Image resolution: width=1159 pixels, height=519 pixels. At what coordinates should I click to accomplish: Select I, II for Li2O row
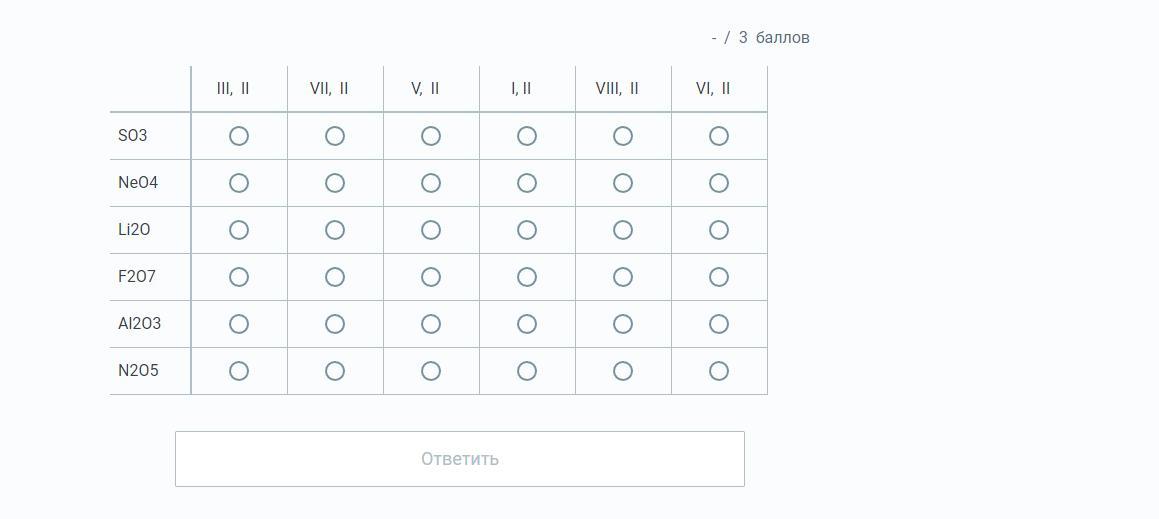527,230
